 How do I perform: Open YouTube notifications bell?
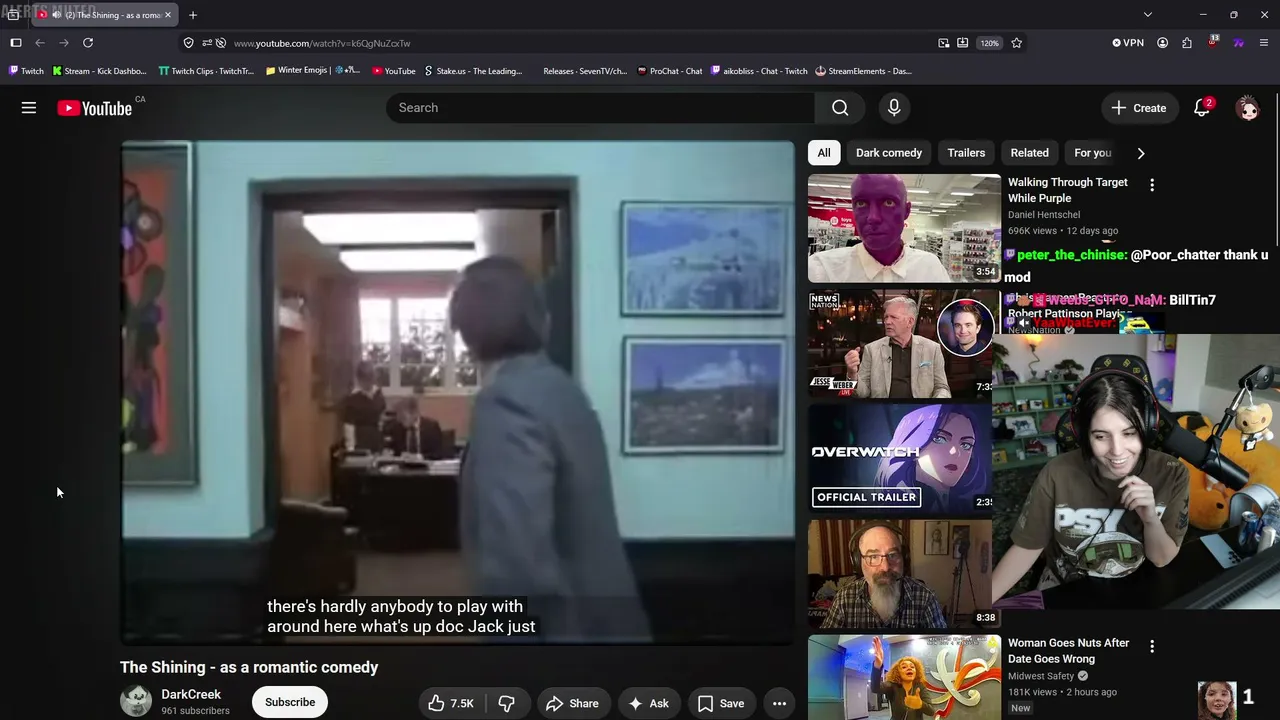click(1202, 108)
